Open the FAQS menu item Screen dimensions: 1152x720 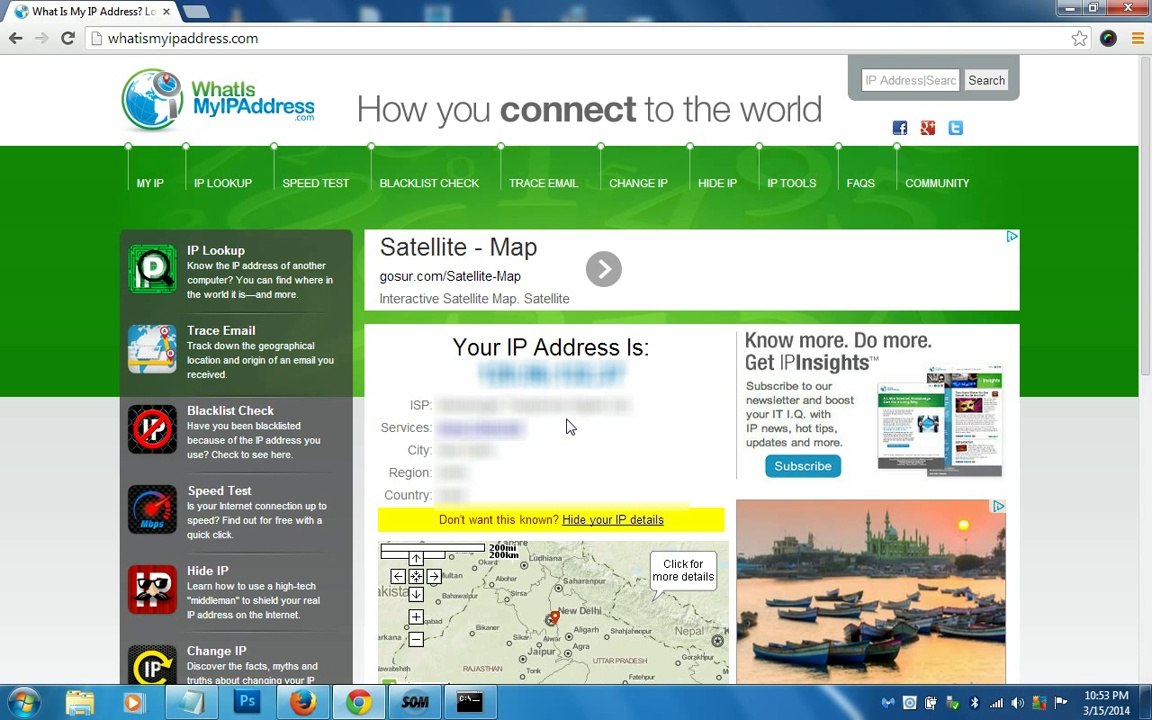(x=860, y=183)
